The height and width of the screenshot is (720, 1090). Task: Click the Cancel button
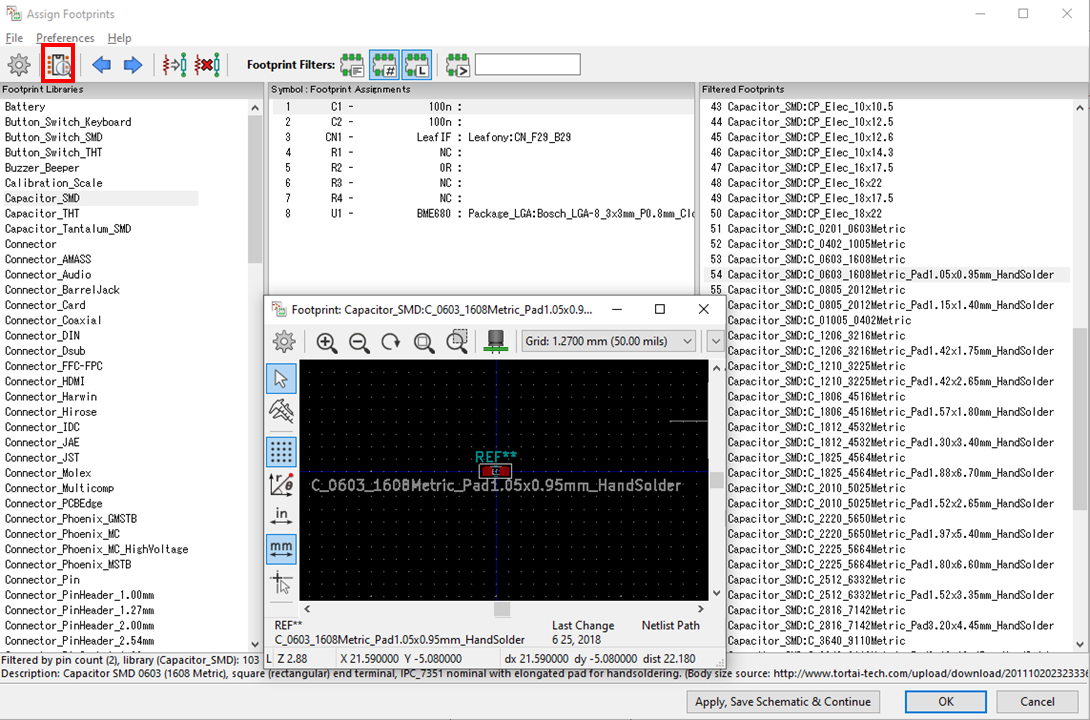[x=1037, y=702]
